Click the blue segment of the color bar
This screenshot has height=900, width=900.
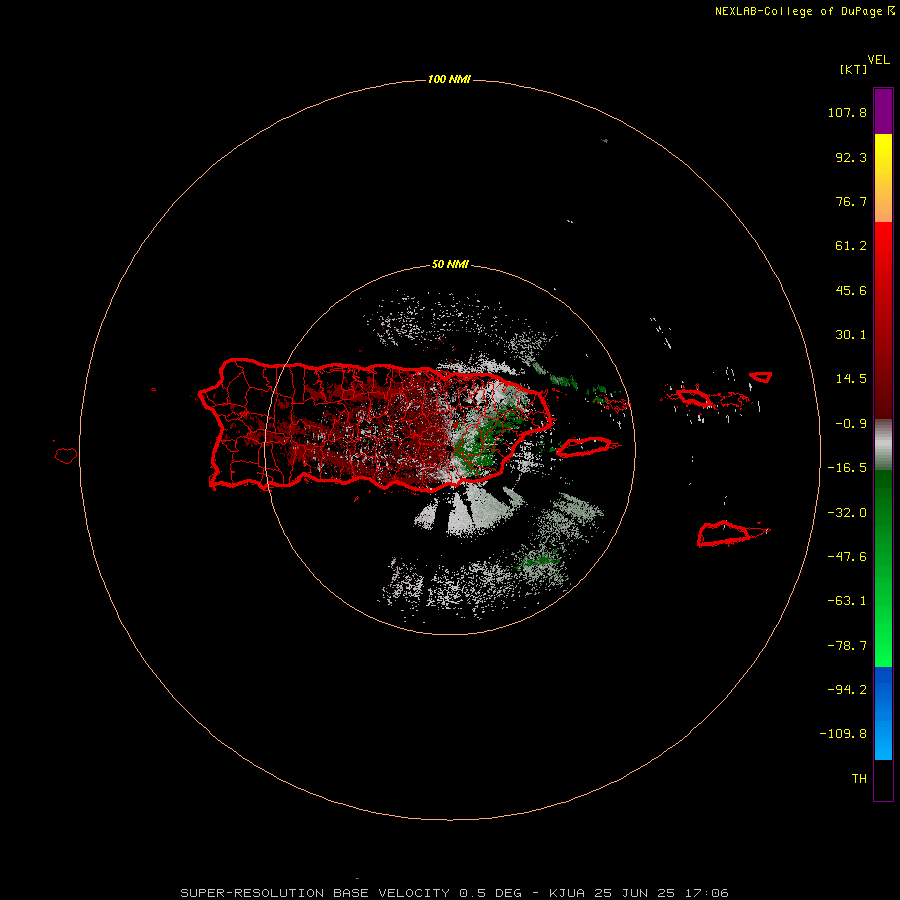click(x=883, y=713)
